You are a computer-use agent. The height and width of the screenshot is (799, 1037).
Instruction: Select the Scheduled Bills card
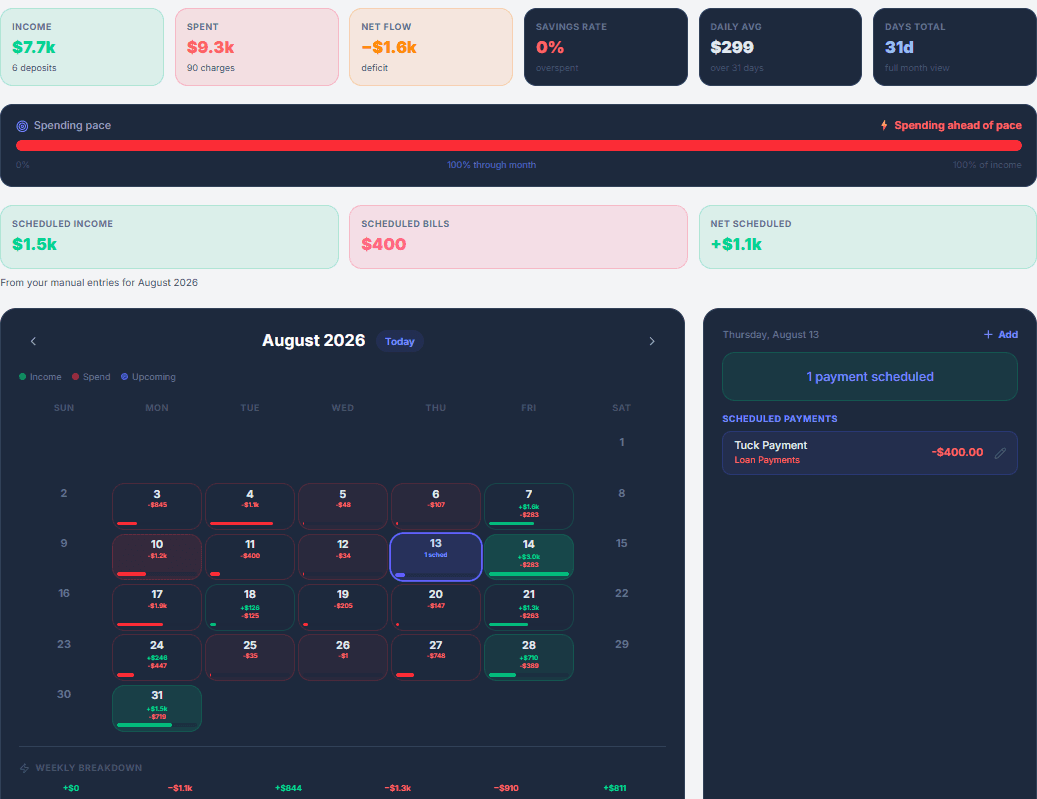(518, 237)
